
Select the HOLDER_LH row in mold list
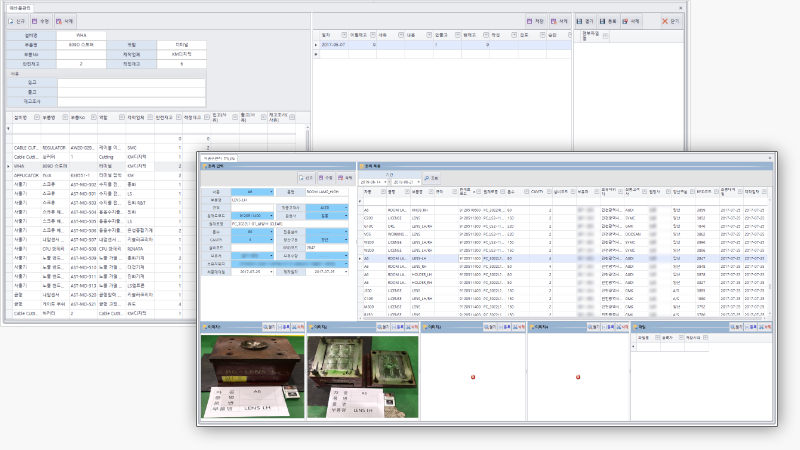564,274
